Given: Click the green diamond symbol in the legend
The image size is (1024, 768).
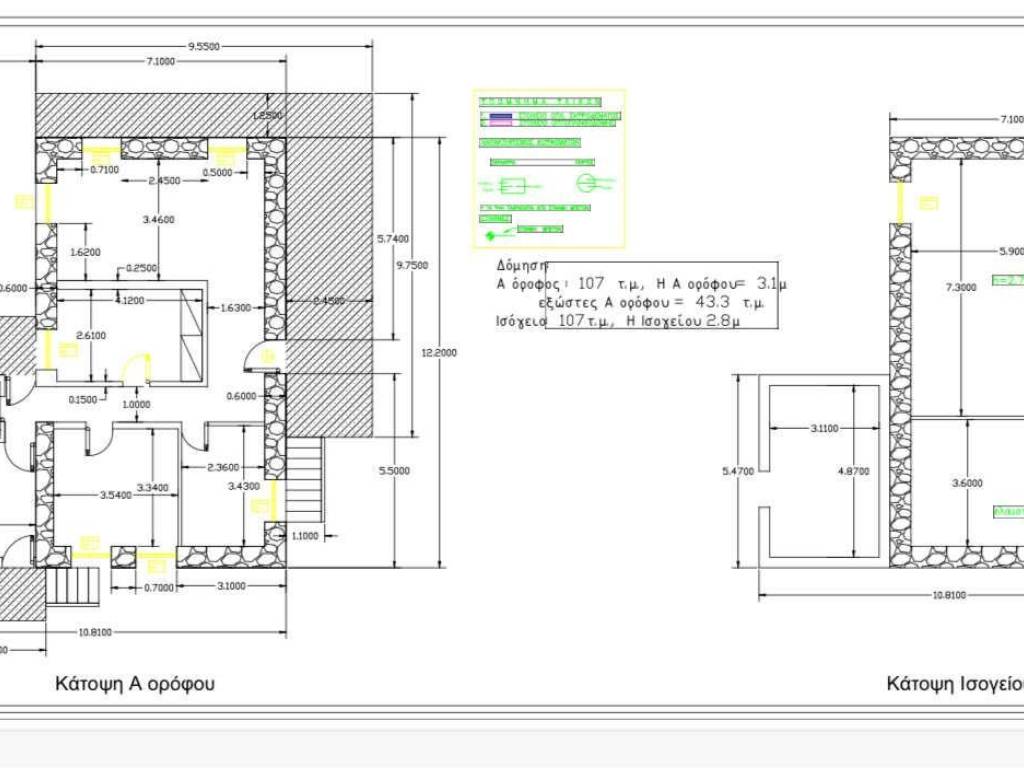Looking at the screenshot, I should pos(490,236).
